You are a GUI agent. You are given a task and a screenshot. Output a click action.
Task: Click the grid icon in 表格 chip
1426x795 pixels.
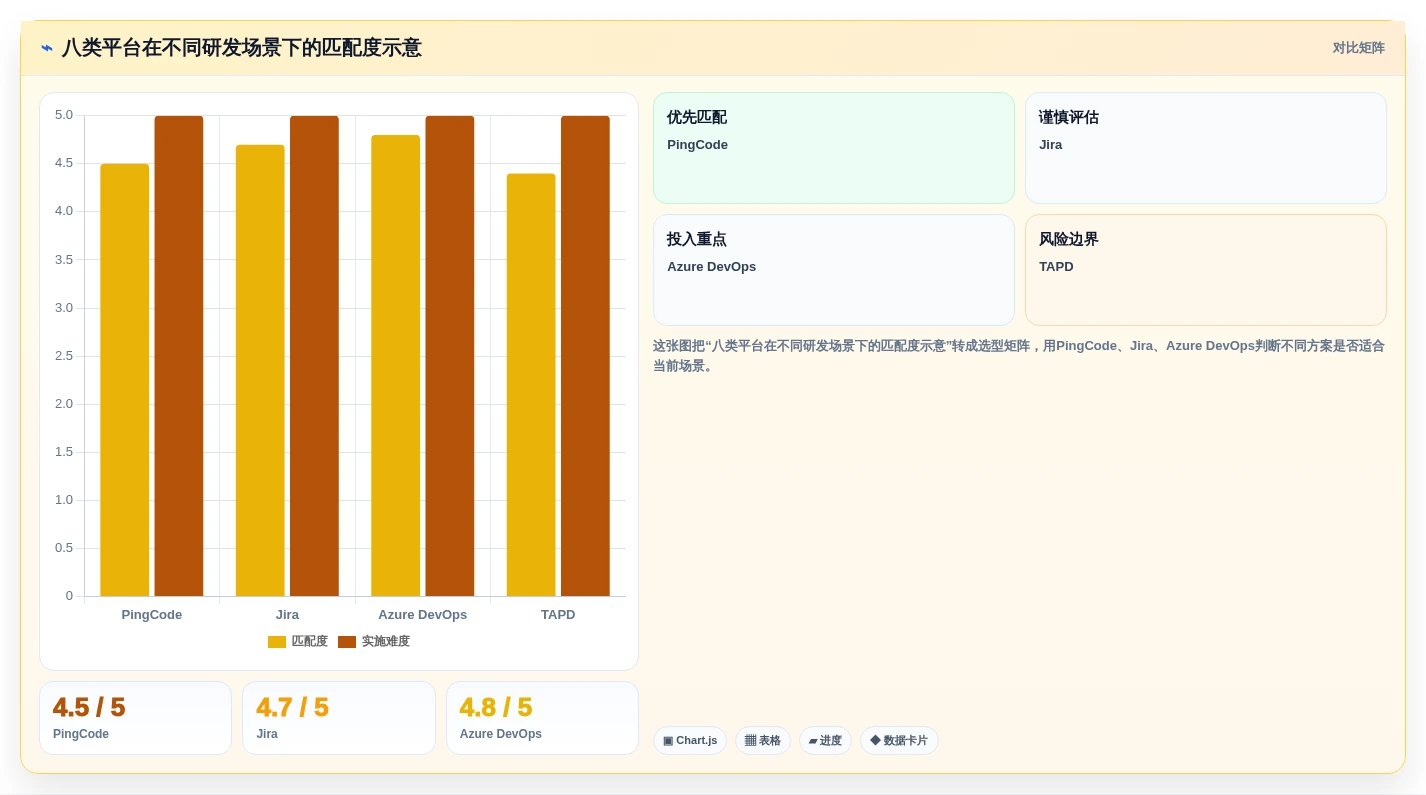click(x=750, y=741)
